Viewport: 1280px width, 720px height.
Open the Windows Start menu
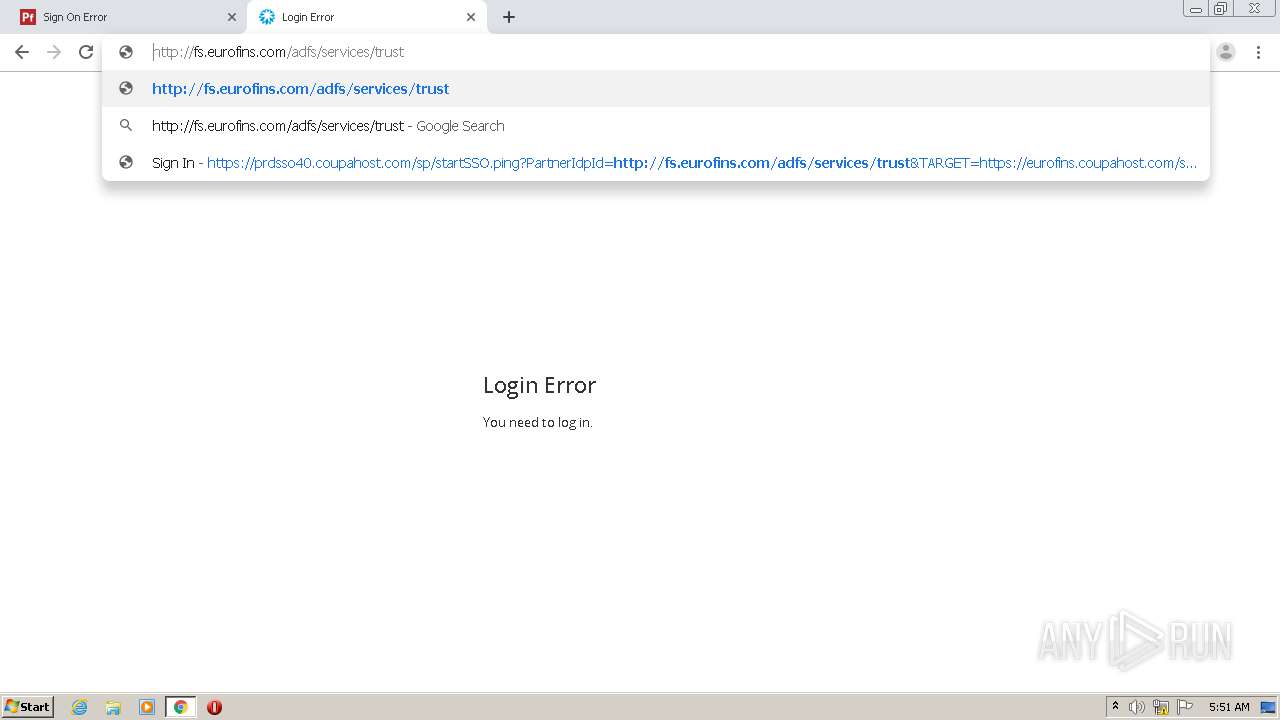tap(28, 707)
